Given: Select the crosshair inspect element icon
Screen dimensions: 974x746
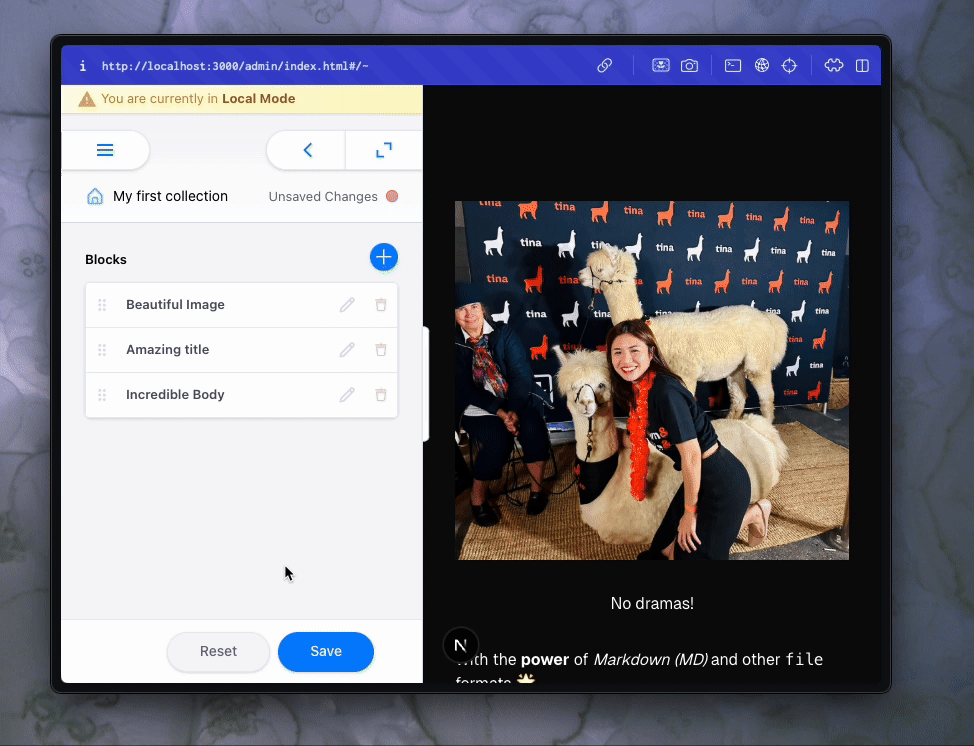Looking at the screenshot, I should pos(789,65).
